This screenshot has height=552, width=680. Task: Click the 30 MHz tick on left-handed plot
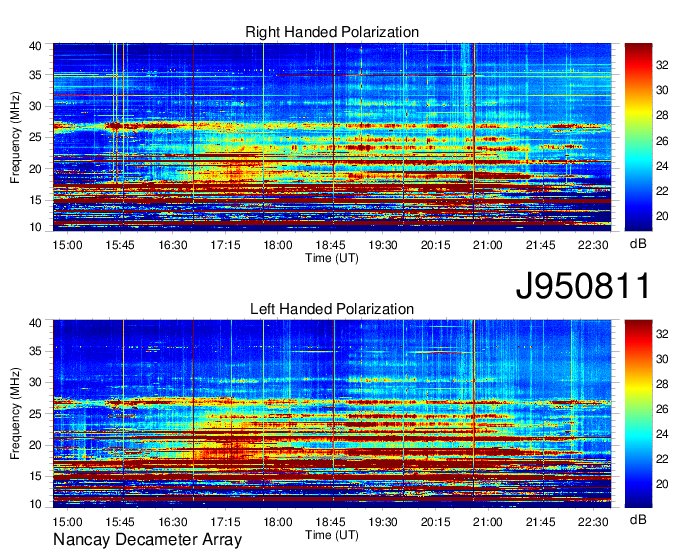click(35, 382)
